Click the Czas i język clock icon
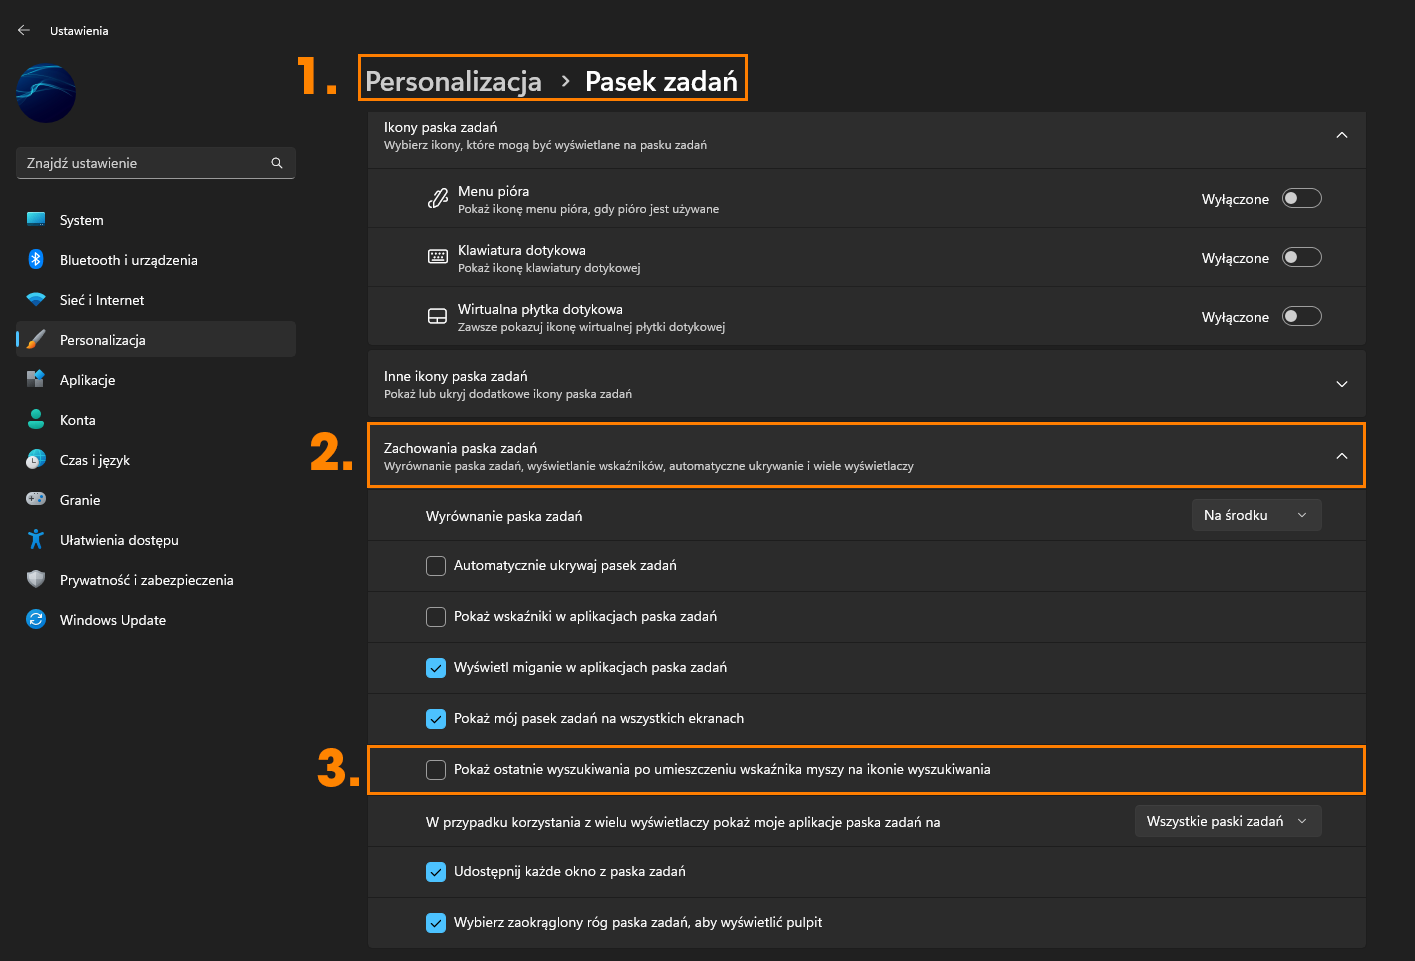 point(36,459)
